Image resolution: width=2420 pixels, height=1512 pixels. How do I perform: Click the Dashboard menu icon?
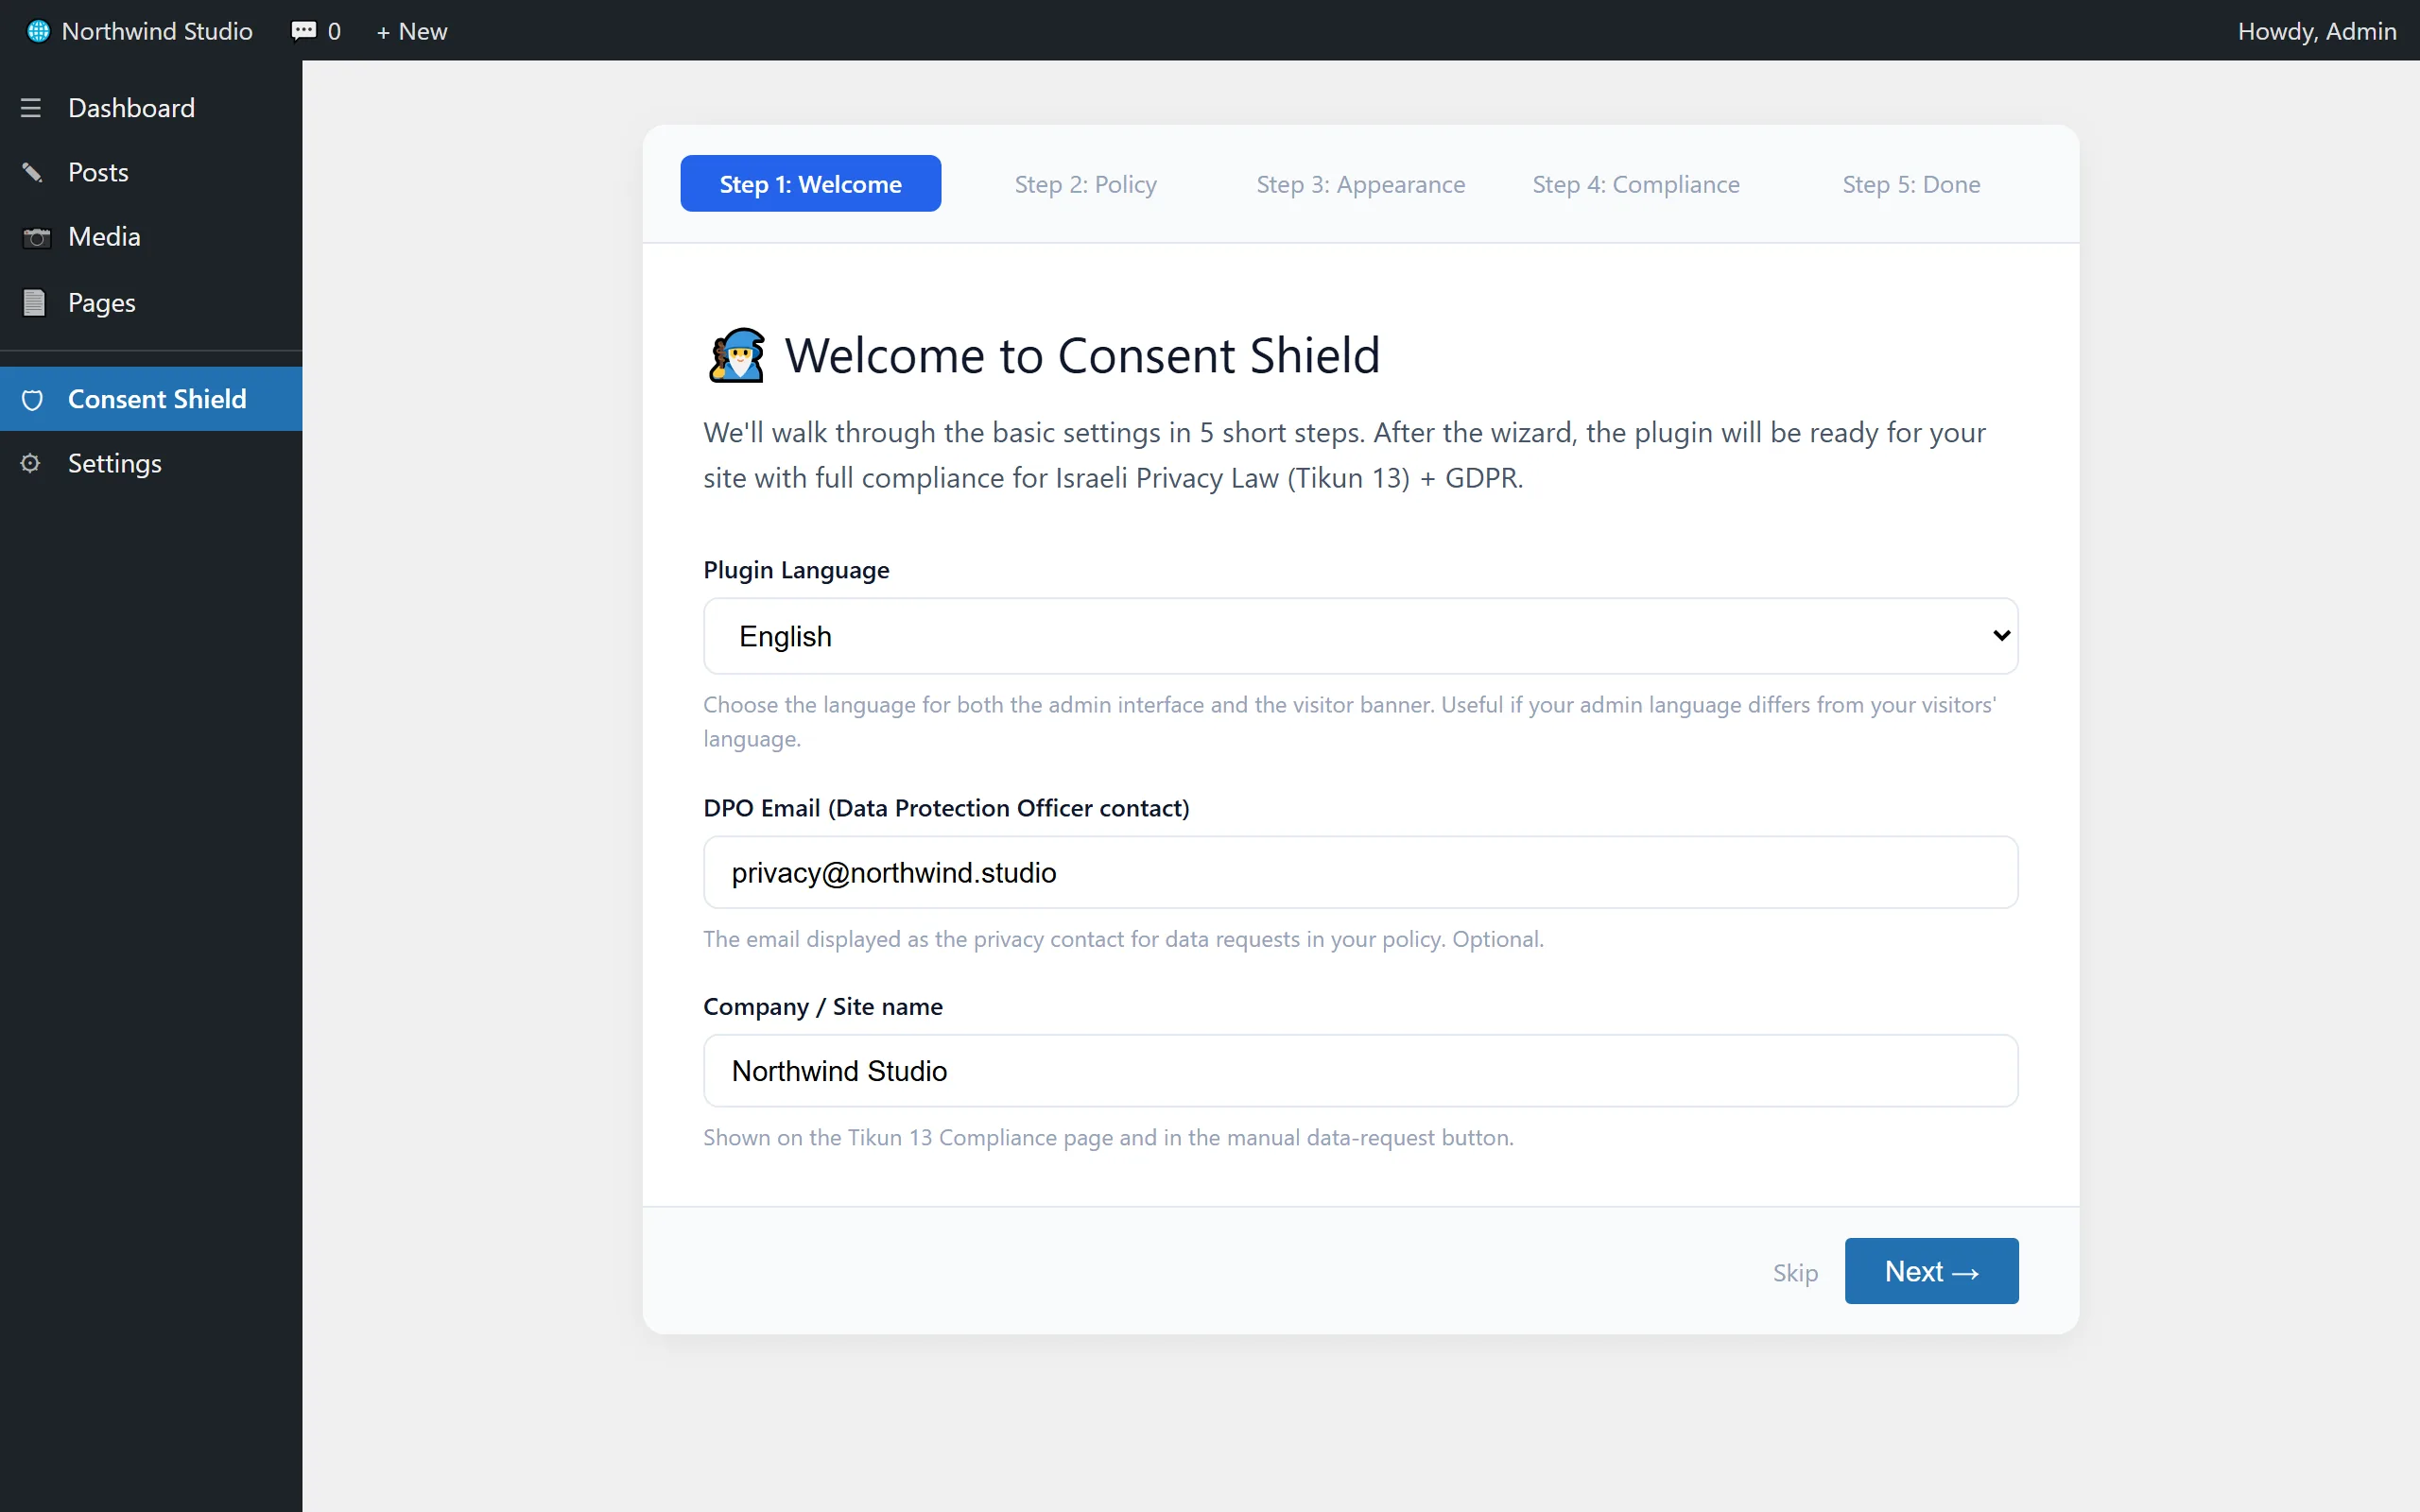click(x=31, y=108)
